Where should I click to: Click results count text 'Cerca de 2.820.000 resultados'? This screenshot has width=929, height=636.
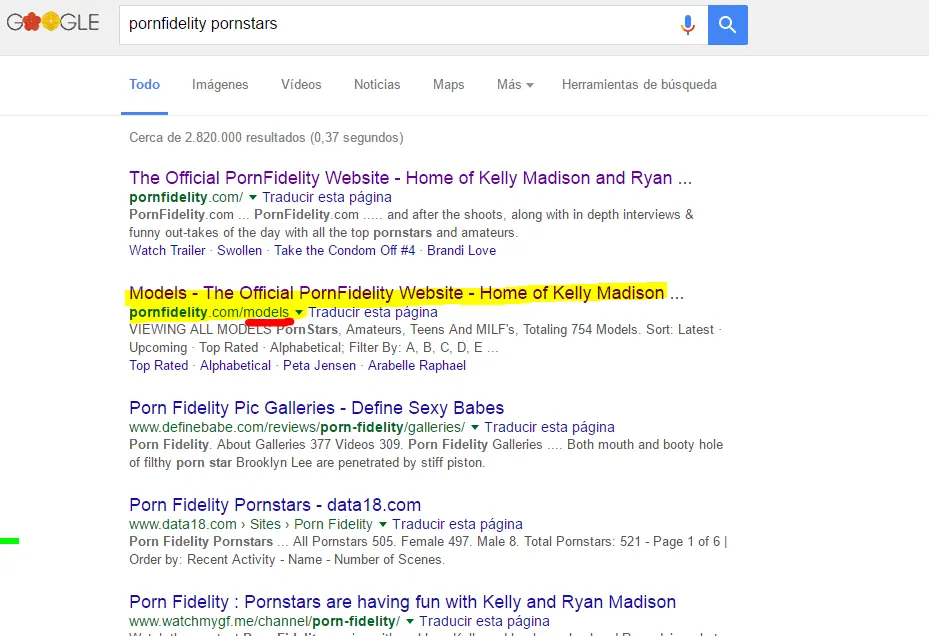point(266,138)
